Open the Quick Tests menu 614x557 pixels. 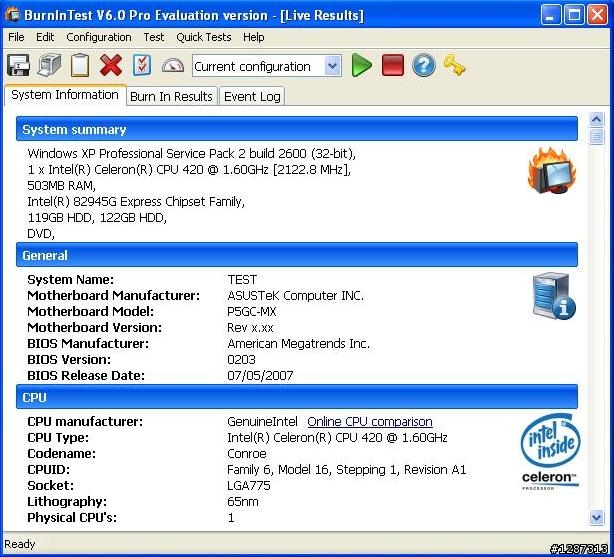(204, 37)
